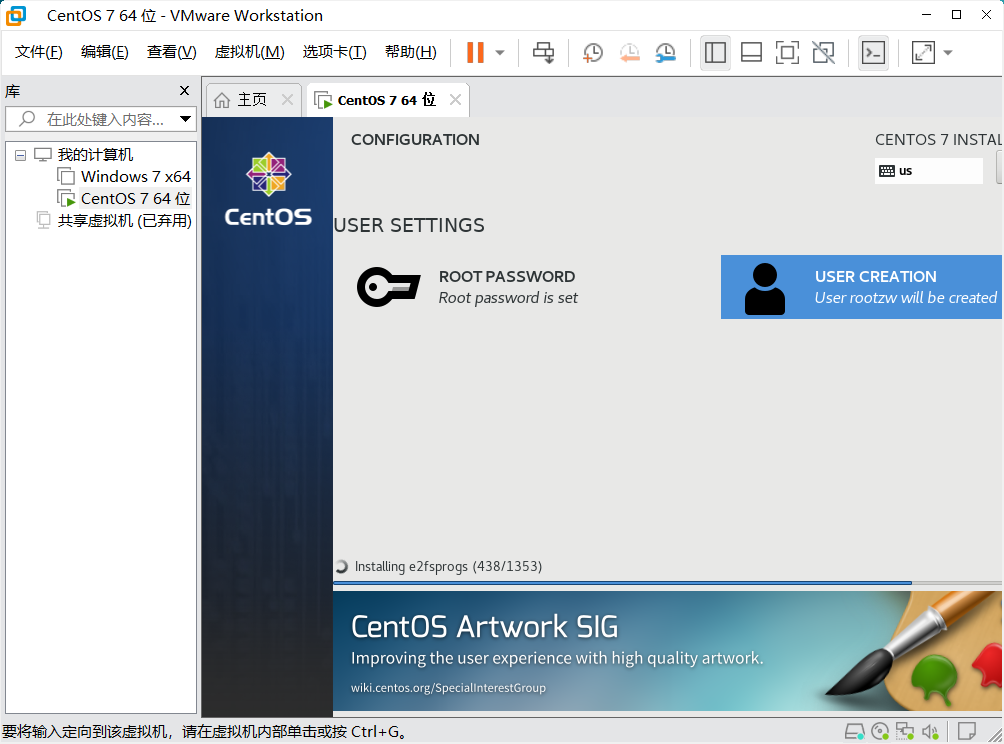Image resolution: width=1004 pixels, height=744 pixels.
Task: Toggle the thumbnail bar view
Action: coord(751,53)
